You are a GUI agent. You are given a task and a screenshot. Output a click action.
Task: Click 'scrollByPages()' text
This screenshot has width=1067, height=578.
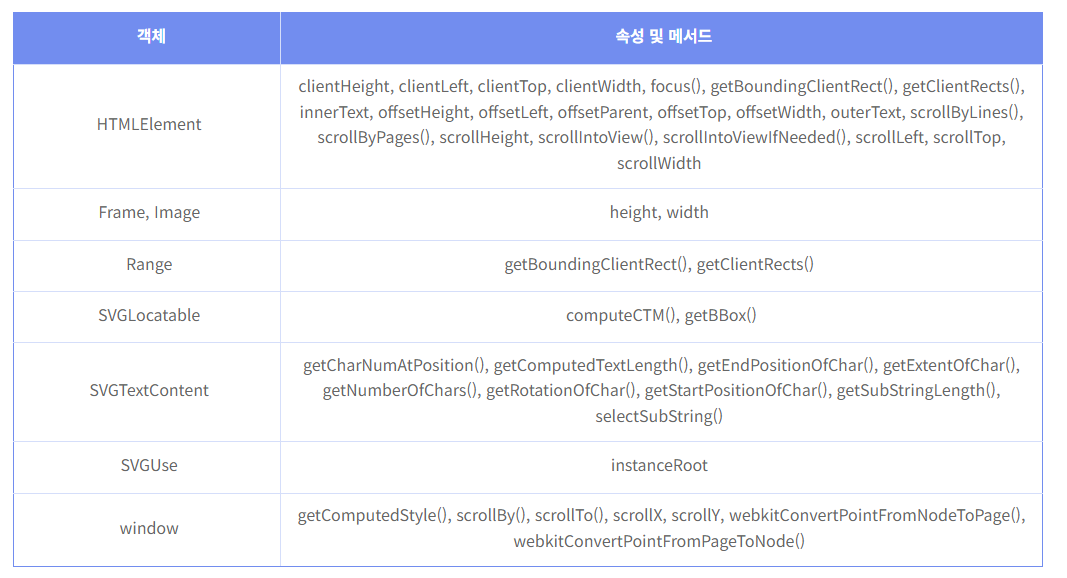coord(374,138)
